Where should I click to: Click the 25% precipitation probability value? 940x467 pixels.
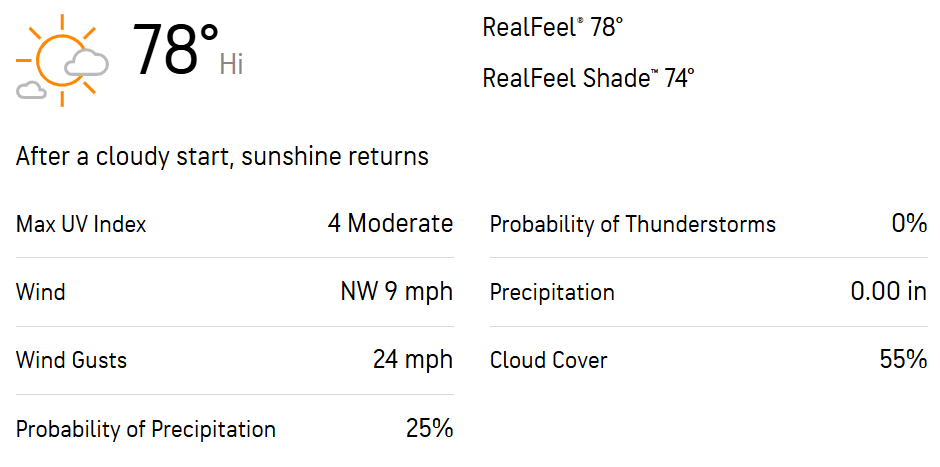[430, 428]
